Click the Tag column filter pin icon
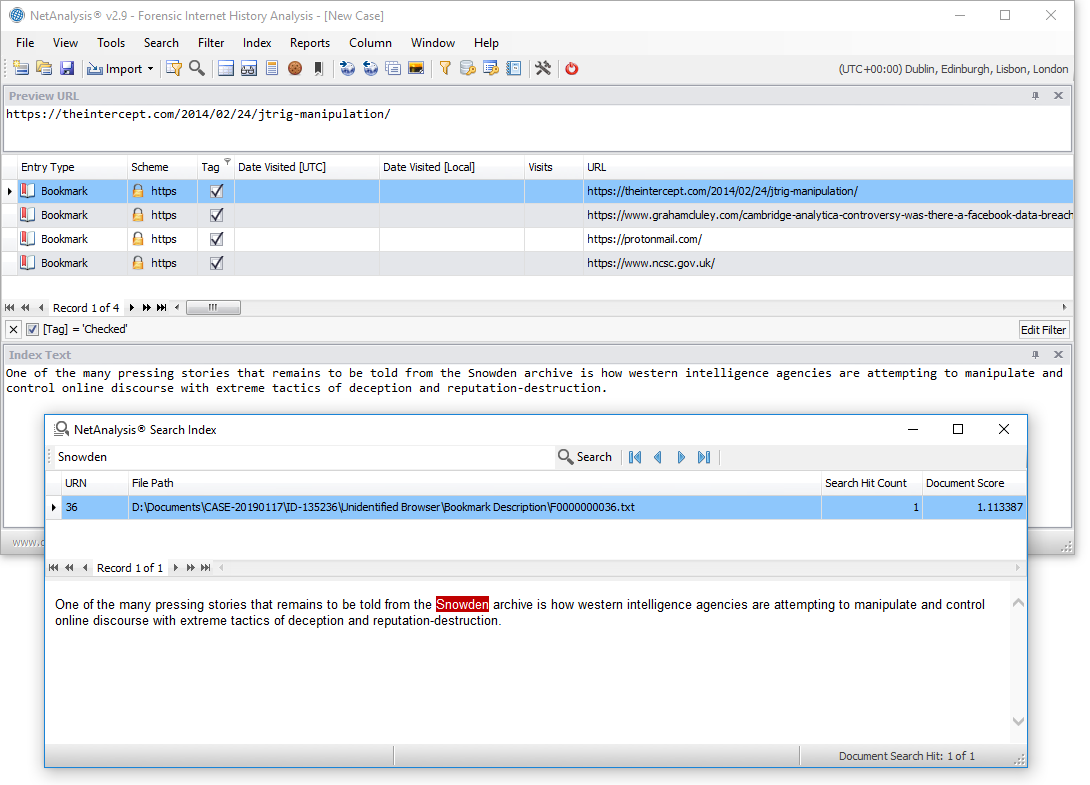Image resolution: width=1090 pixels, height=785 pixels. pyautogui.click(x=227, y=161)
